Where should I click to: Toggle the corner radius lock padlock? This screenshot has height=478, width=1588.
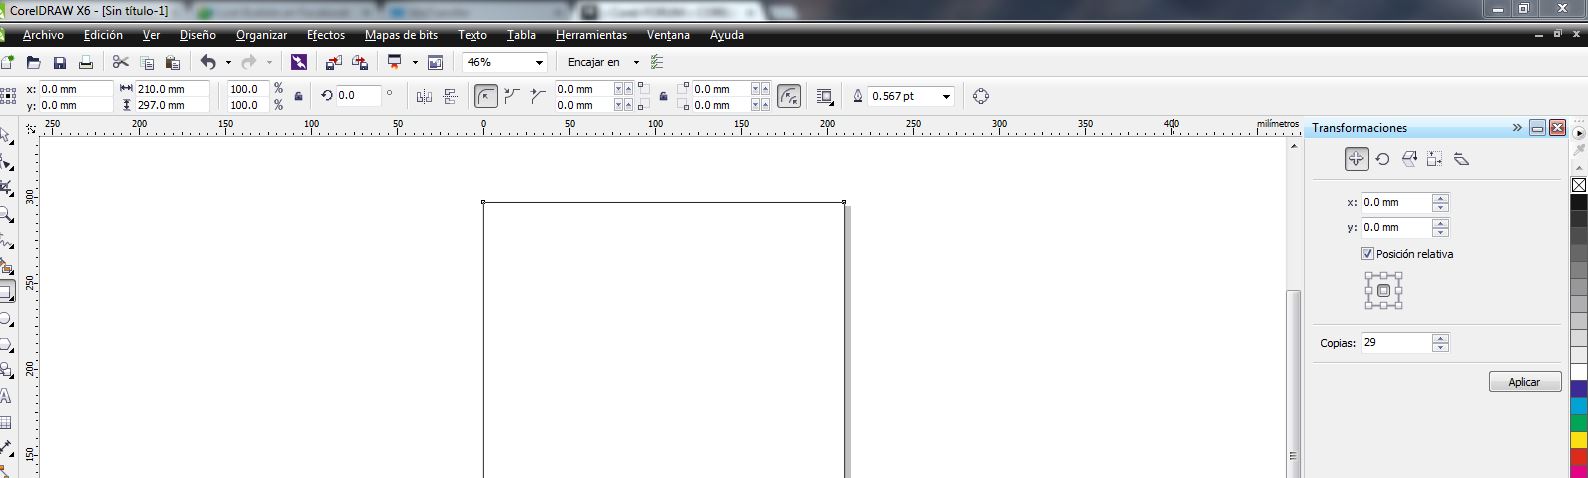pyautogui.click(x=663, y=97)
